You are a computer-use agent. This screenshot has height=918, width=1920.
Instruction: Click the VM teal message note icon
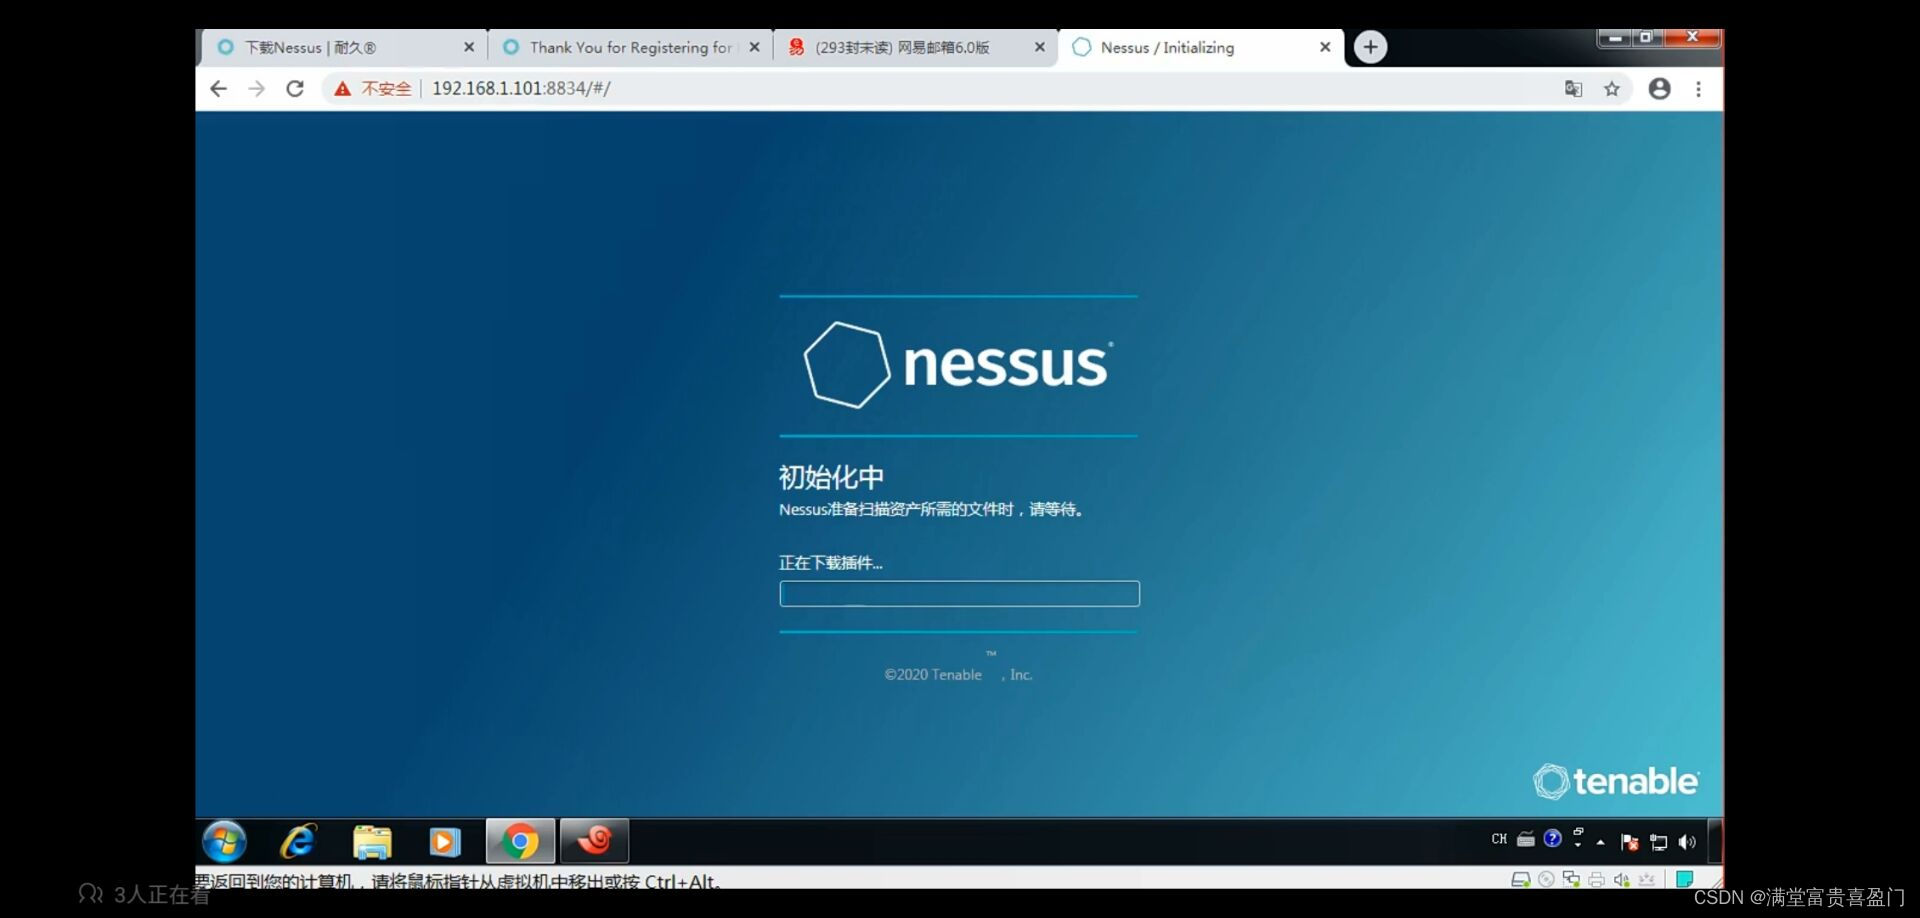pos(1685,879)
